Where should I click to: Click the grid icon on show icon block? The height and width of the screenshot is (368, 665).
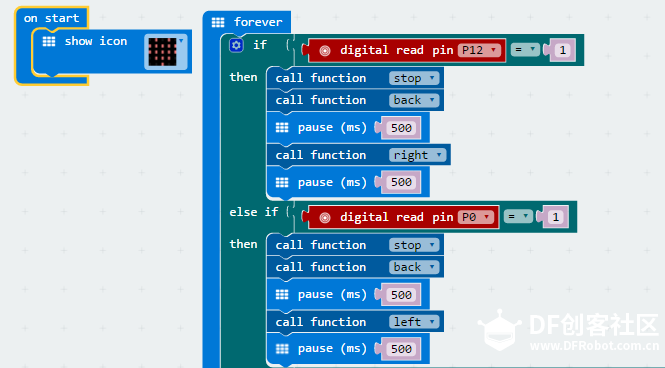[49, 41]
